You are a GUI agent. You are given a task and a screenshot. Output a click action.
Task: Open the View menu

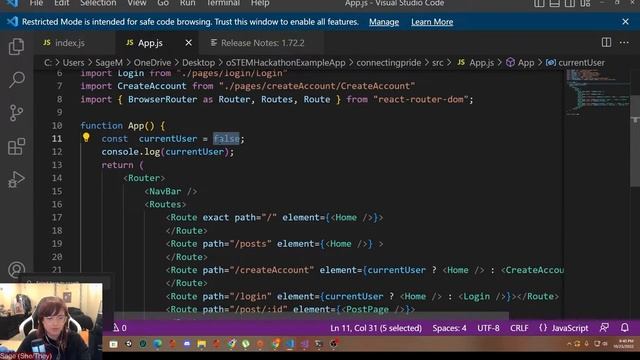[137, 3]
